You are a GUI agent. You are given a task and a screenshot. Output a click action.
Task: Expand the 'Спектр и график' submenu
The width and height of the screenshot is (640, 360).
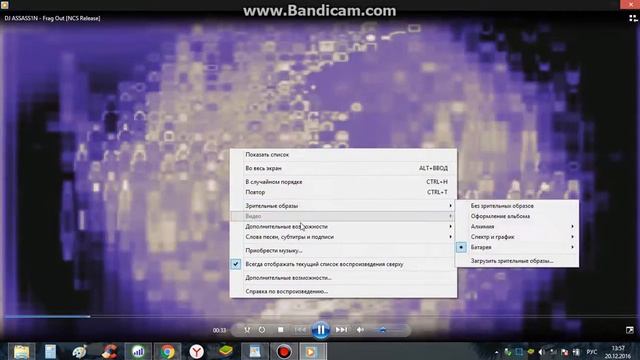coord(517,237)
